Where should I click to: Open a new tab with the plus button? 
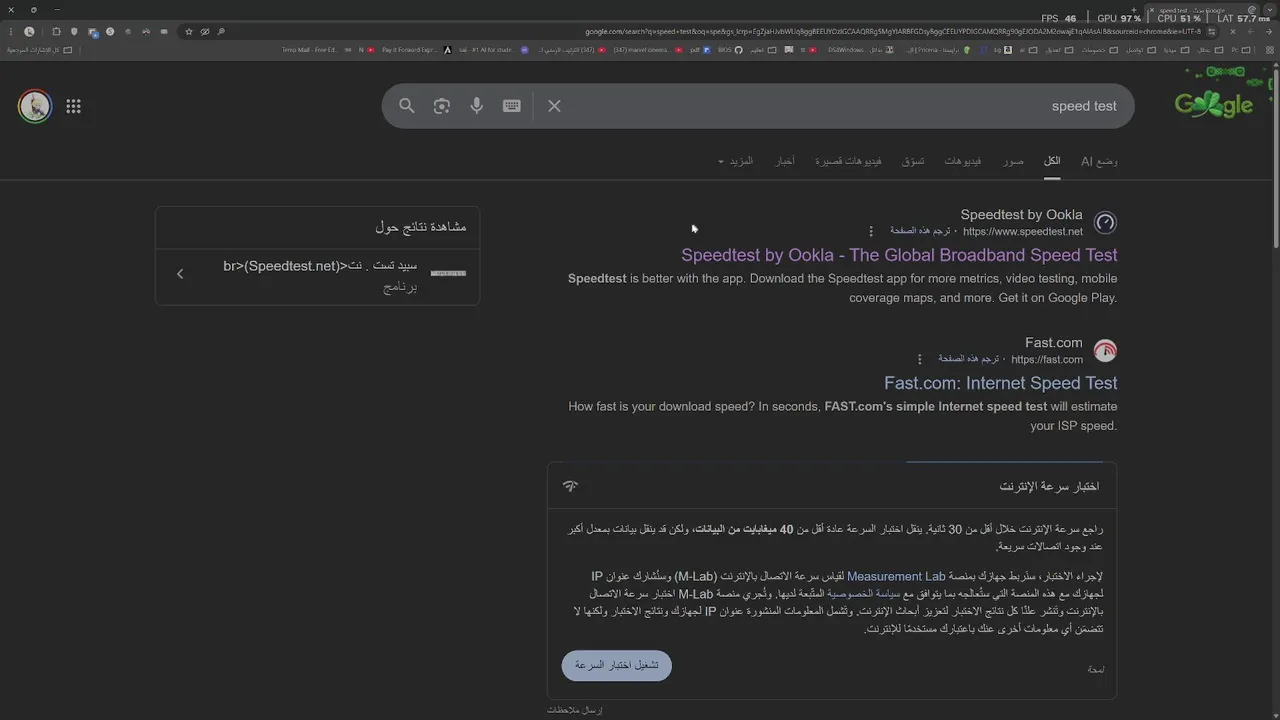pos(1134,9)
